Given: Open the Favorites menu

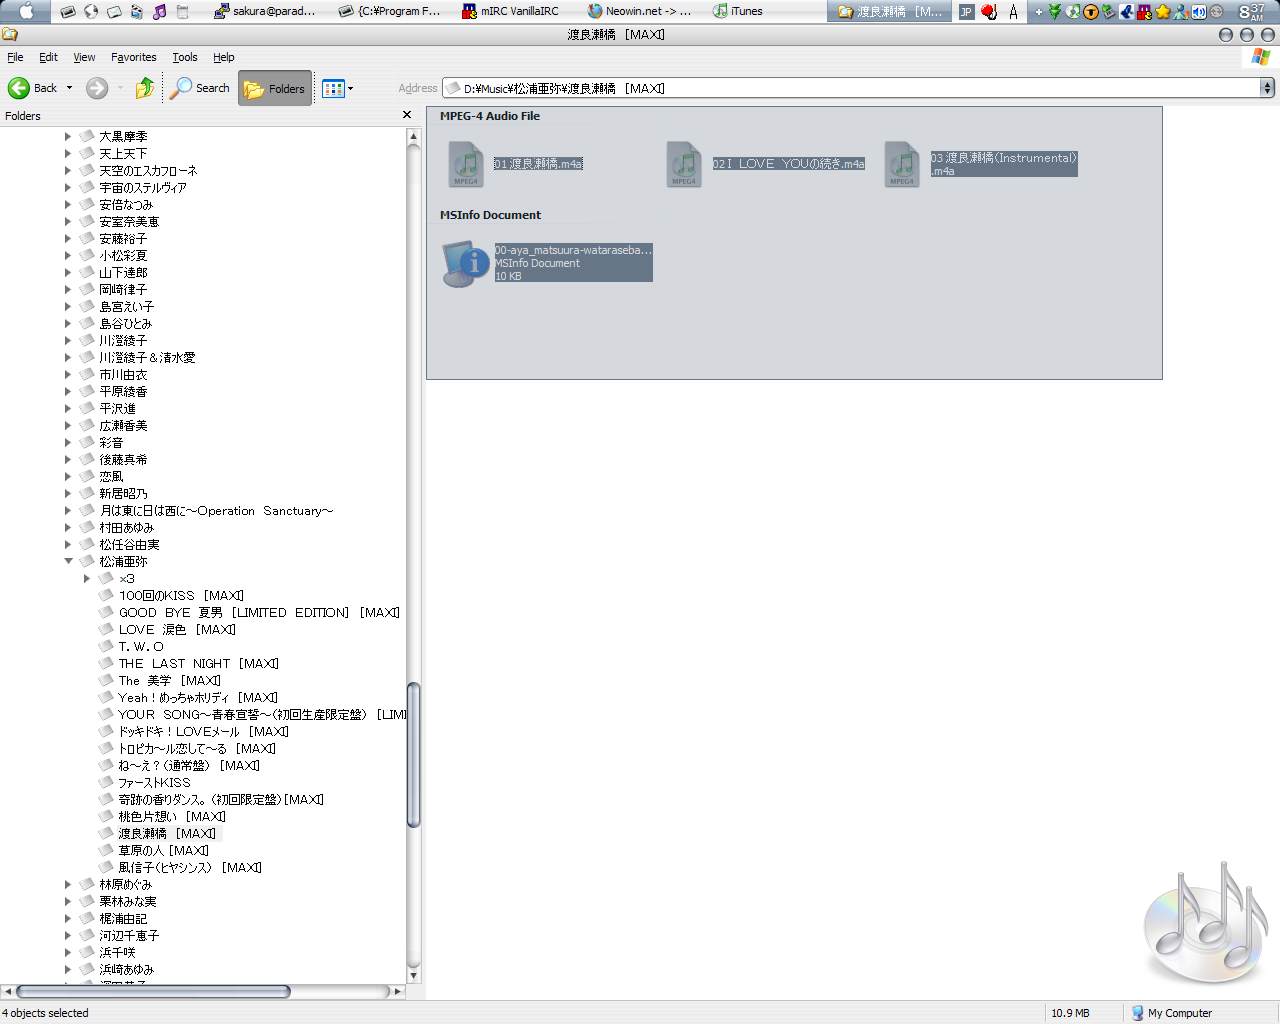Looking at the screenshot, I should 134,57.
